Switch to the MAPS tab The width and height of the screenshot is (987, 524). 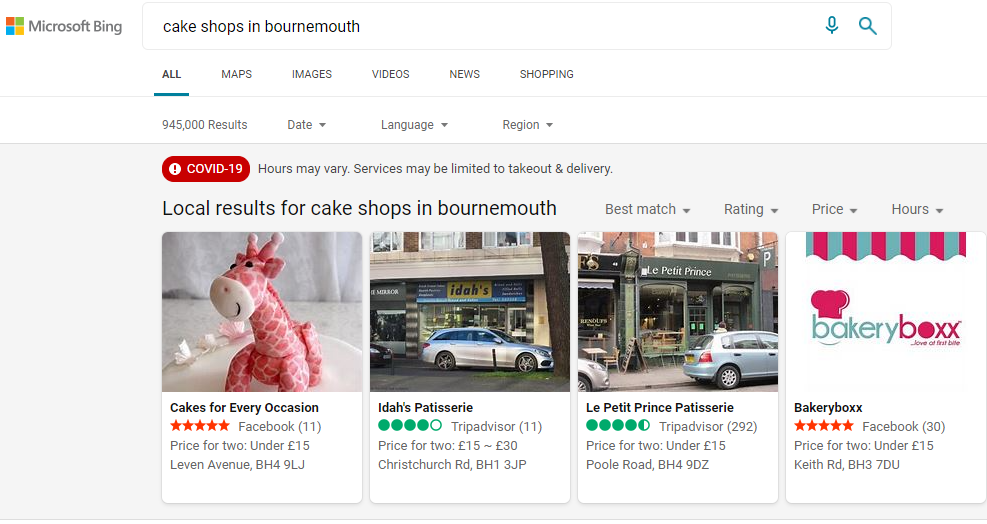pyautogui.click(x=236, y=74)
